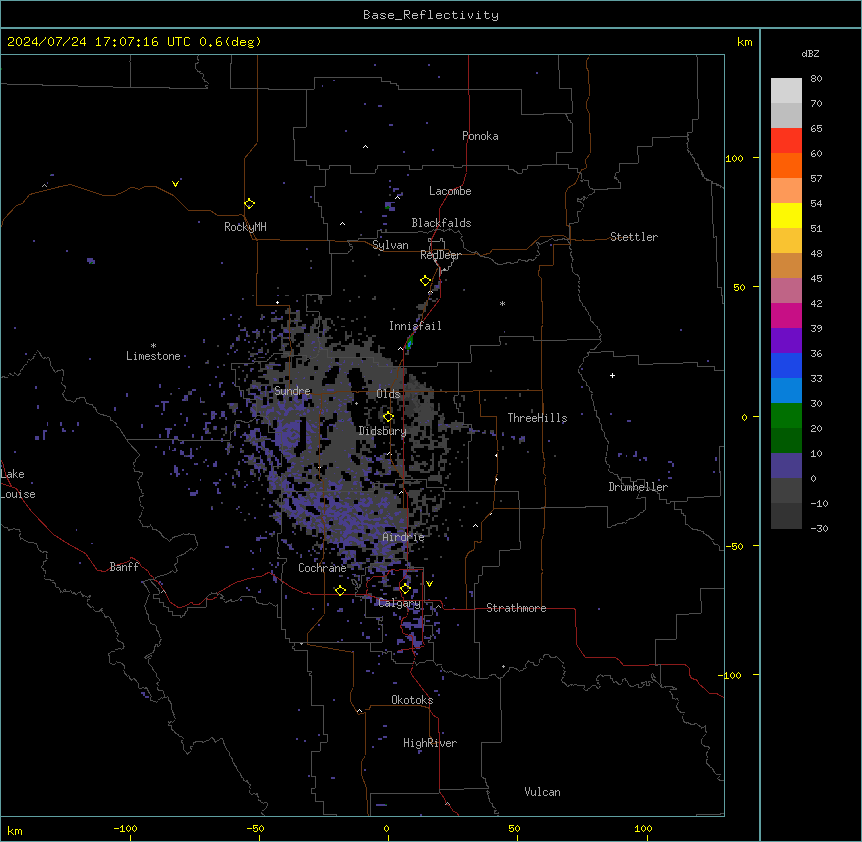
Task: Click the Airdrie city label
Action: click(x=403, y=537)
